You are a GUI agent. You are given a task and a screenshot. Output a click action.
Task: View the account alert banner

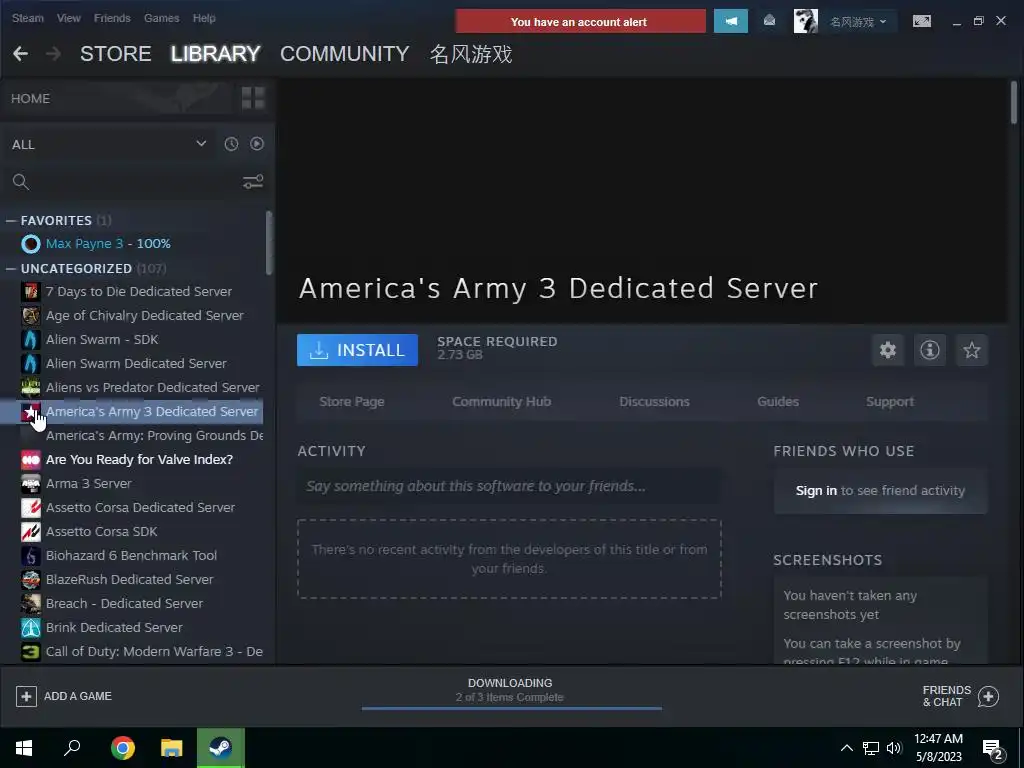pos(580,22)
